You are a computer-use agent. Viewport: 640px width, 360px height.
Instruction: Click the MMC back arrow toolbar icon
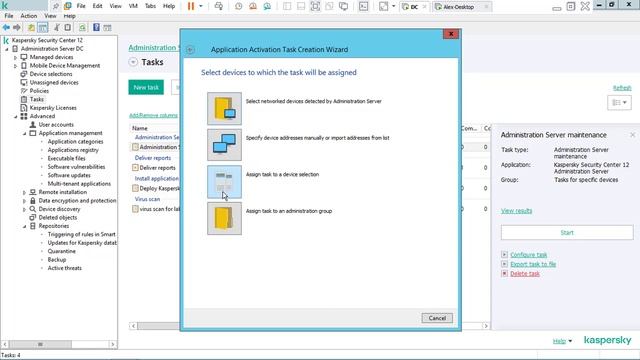coord(6,27)
